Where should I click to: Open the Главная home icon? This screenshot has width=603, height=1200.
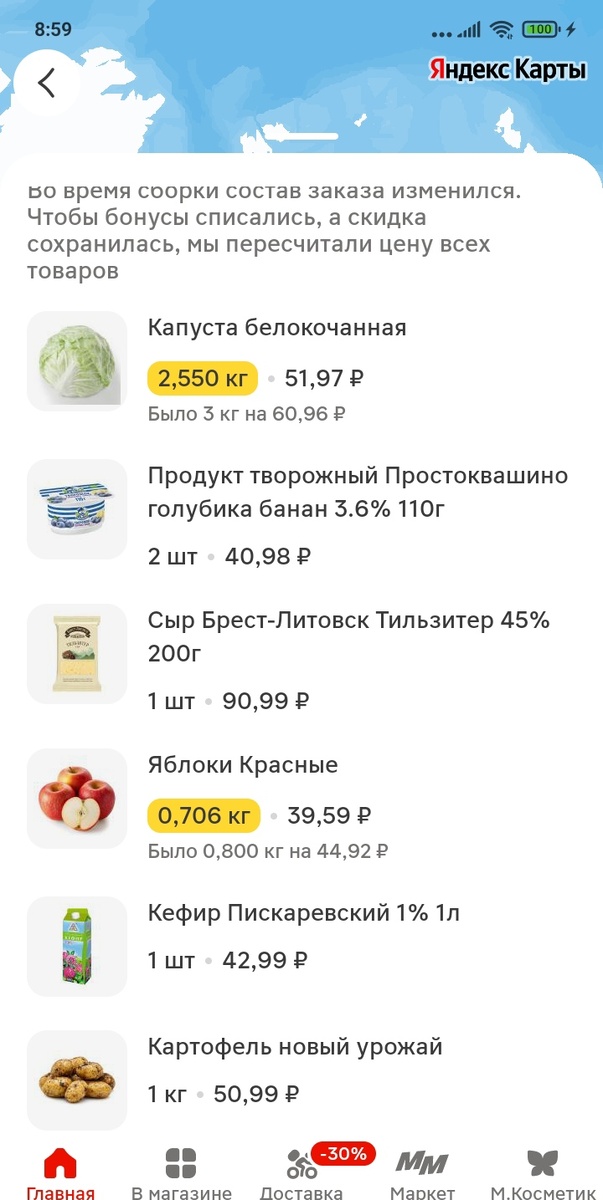coord(60,1163)
